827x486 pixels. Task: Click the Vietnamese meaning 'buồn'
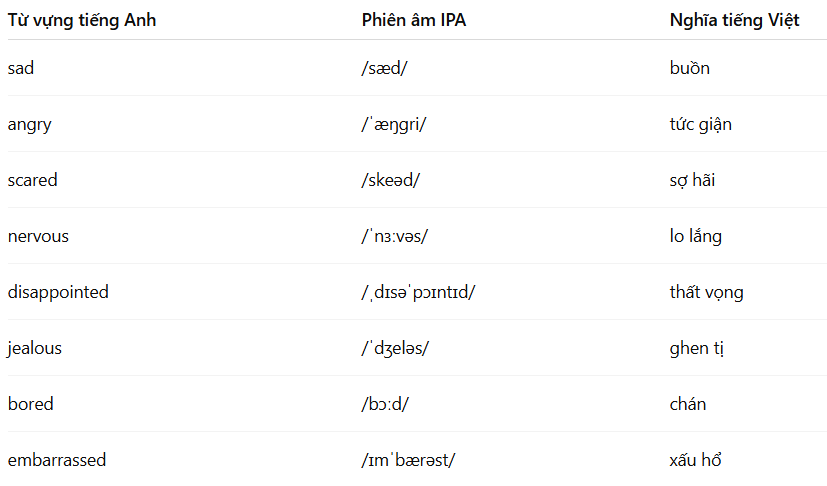pyautogui.click(x=689, y=68)
